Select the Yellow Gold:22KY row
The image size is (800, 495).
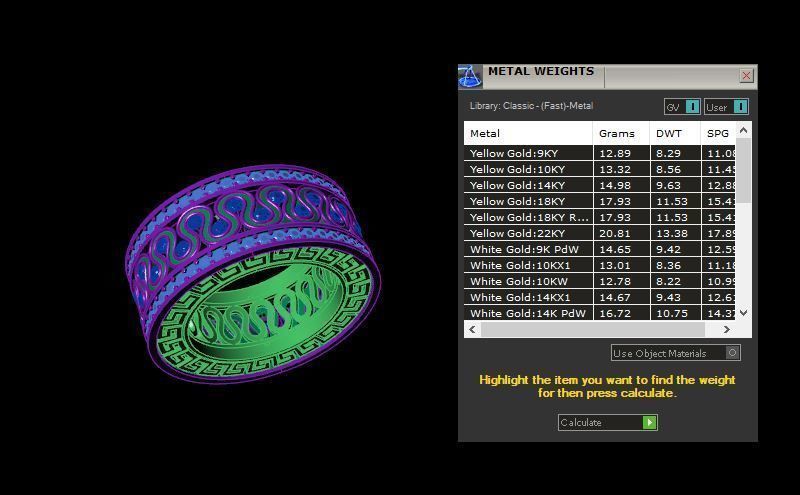[600, 233]
